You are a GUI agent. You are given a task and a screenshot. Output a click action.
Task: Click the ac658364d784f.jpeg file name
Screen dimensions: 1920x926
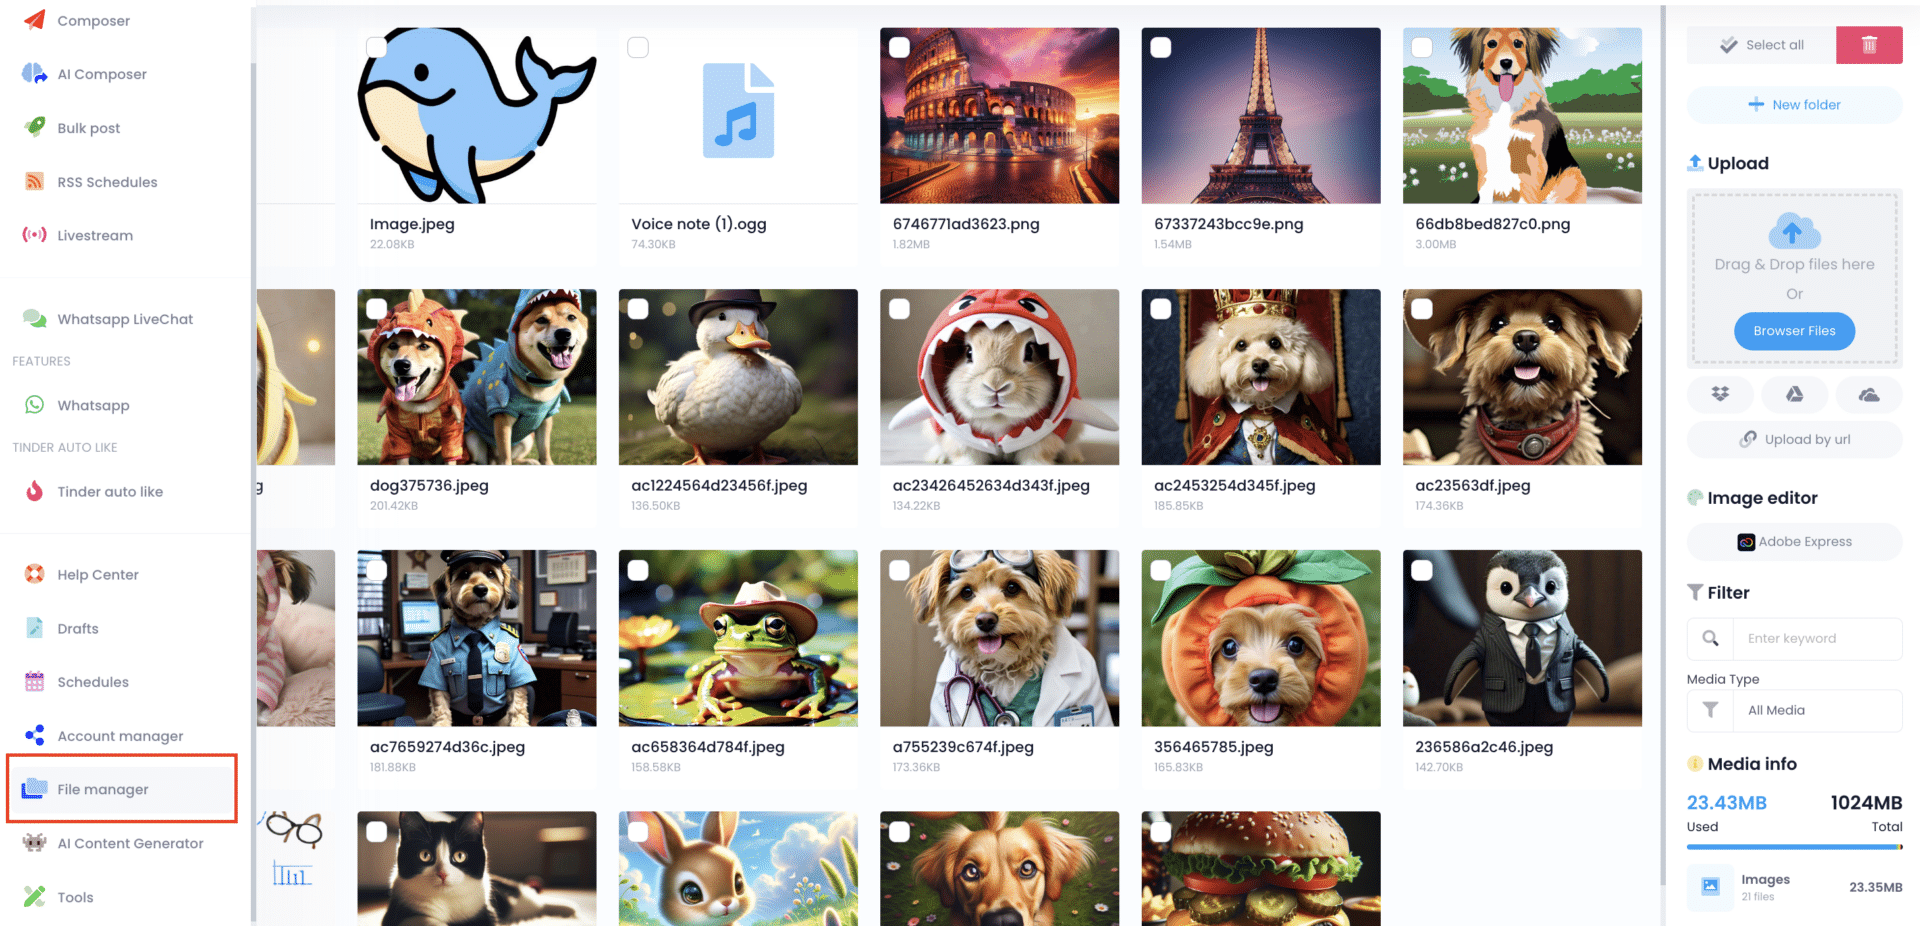[x=708, y=747]
